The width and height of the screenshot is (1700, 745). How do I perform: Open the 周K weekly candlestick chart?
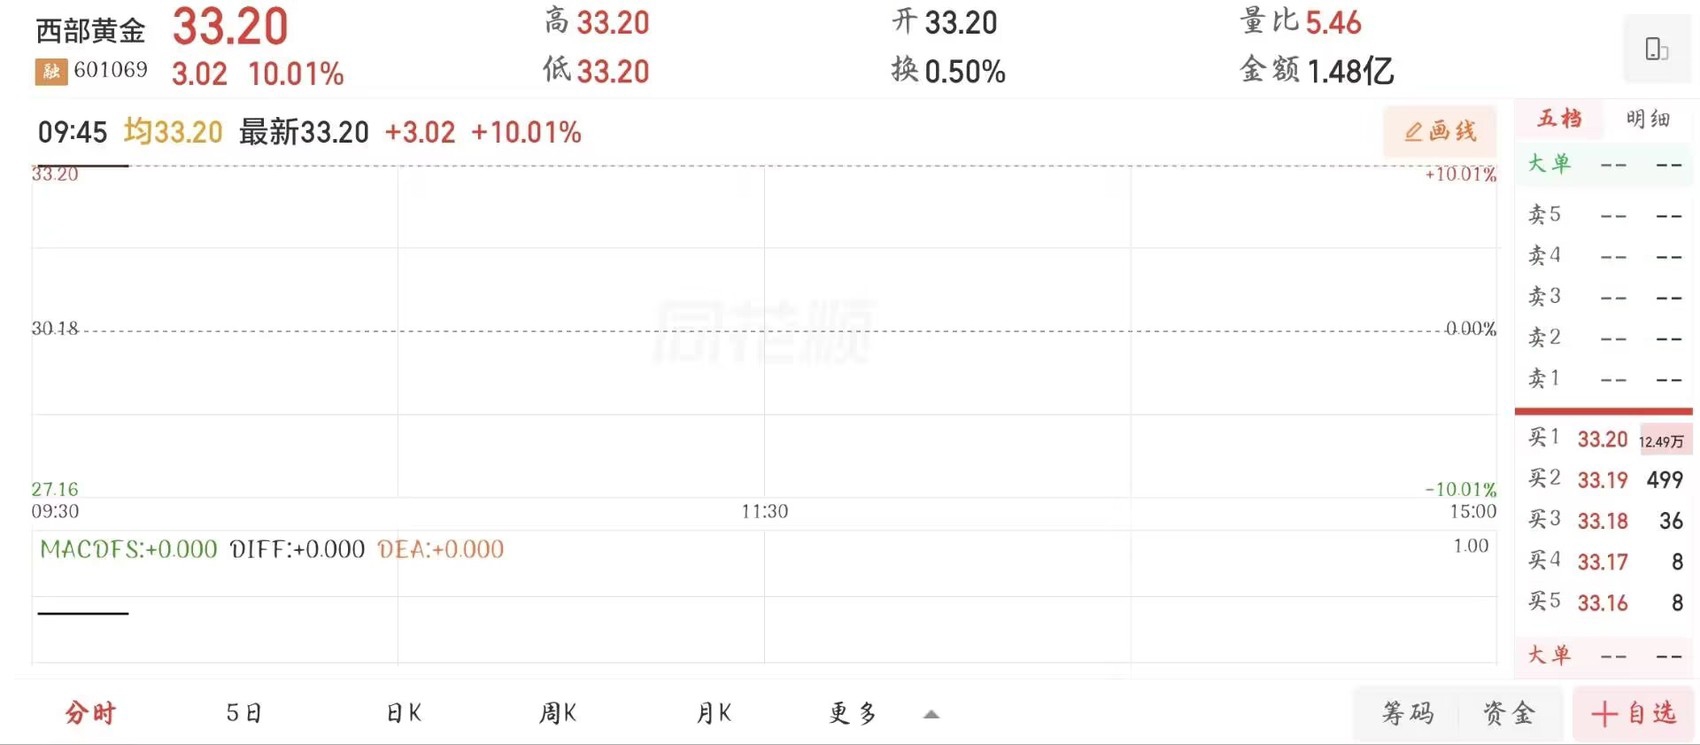click(x=558, y=713)
